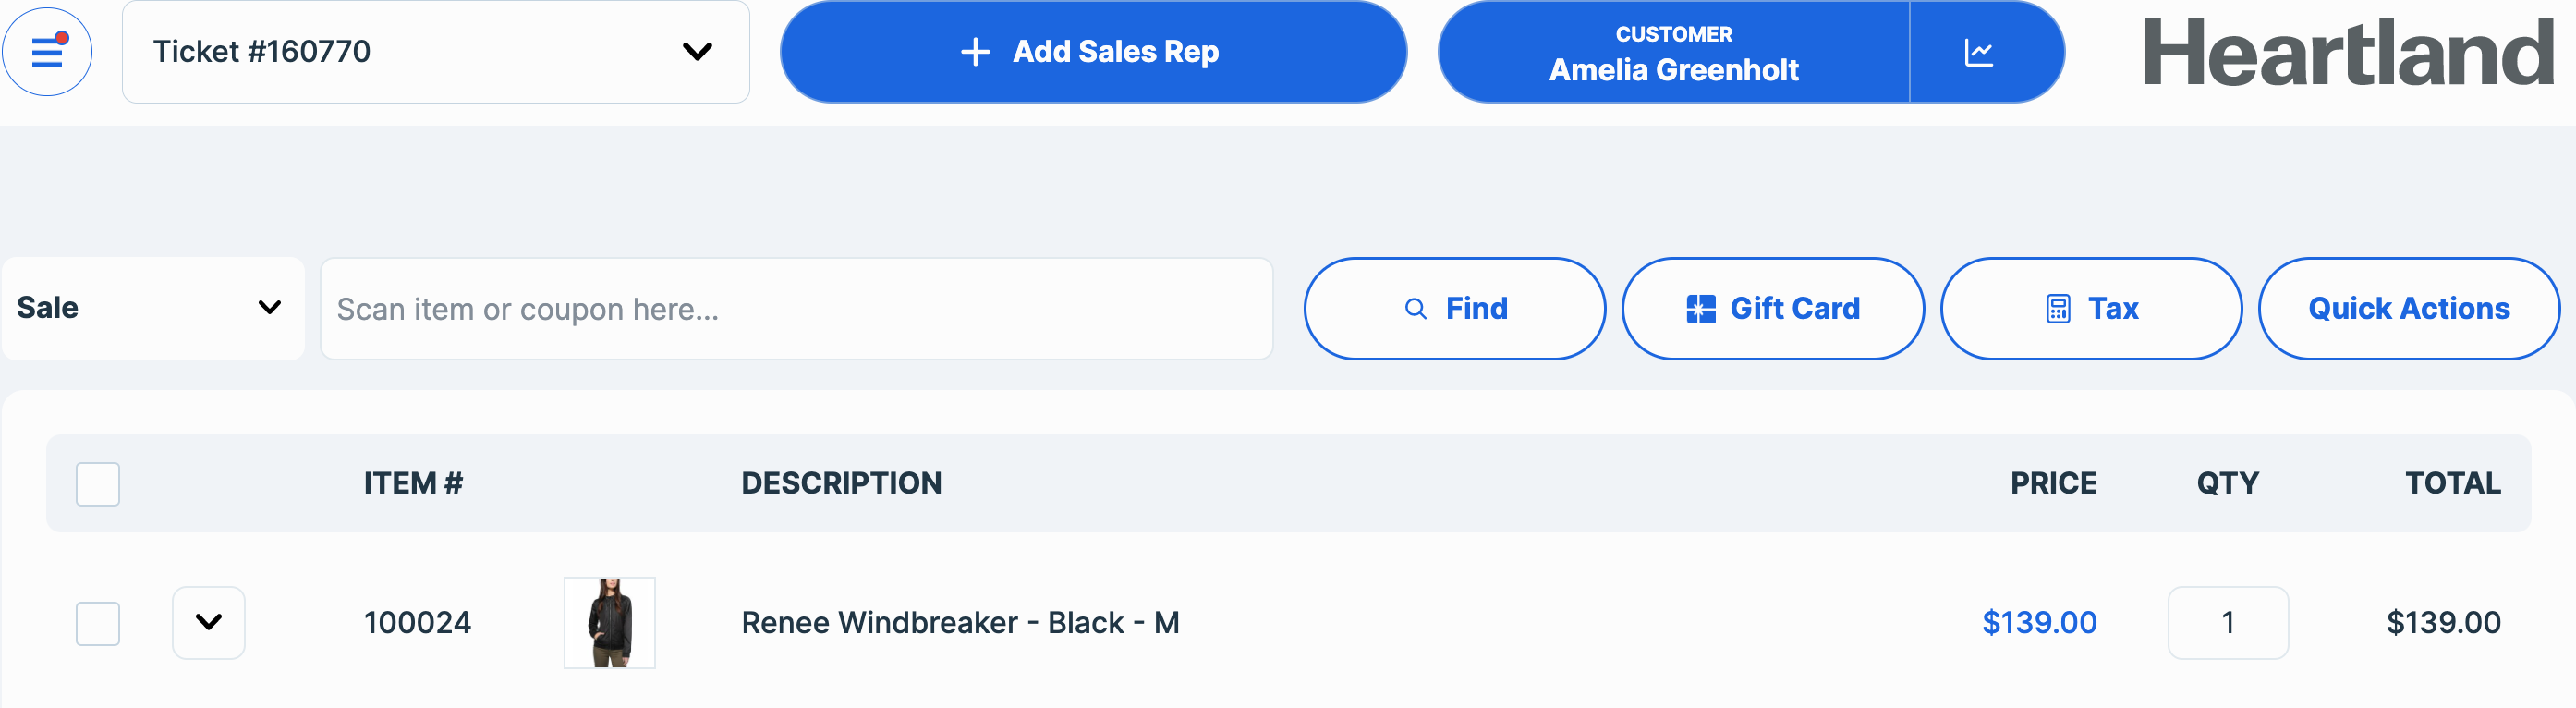Click the Add Sales Rep button
Image resolution: width=2576 pixels, height=708 pixels.
coord(1093,52)
